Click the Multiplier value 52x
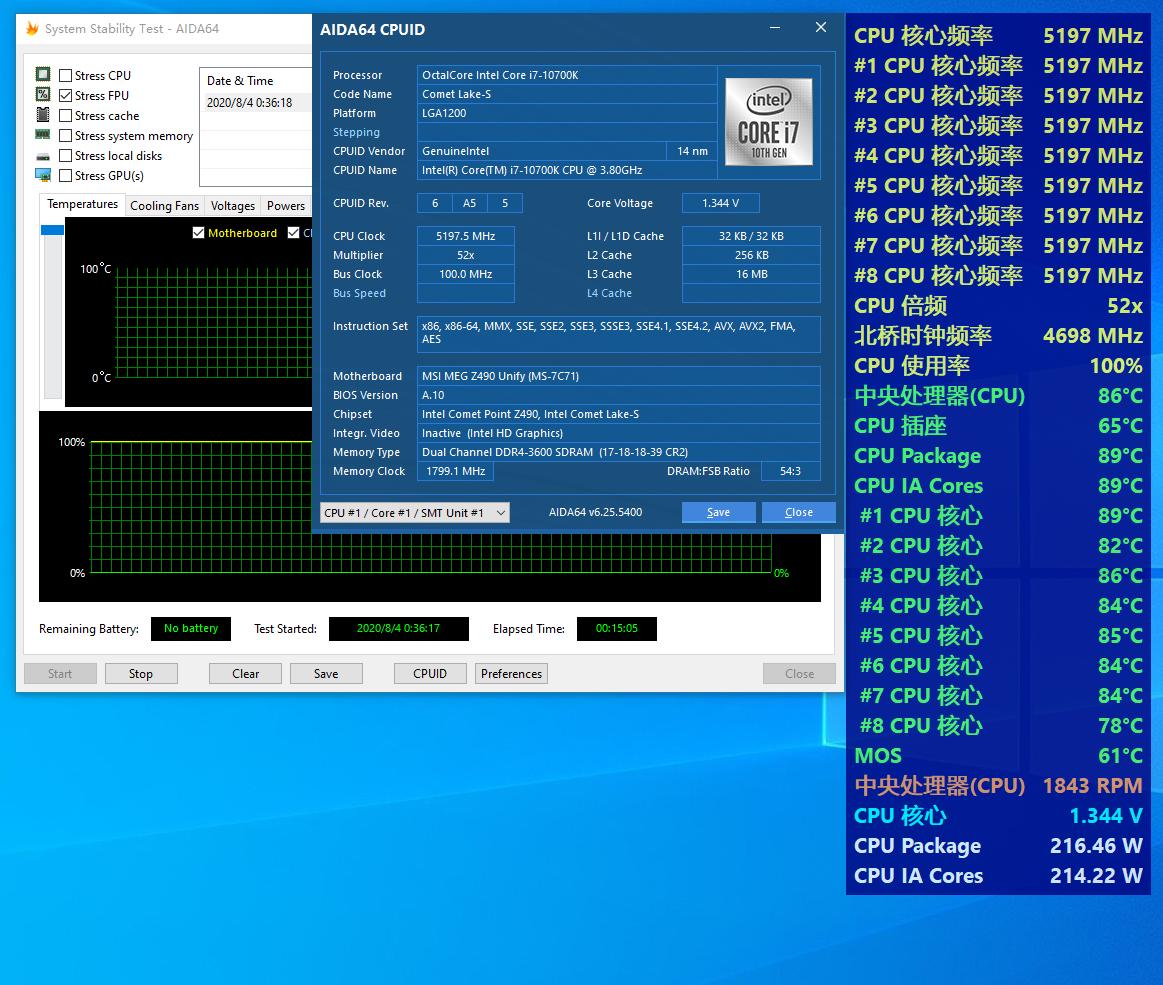The width and height of the screenshot is (1163, 985). pyautogui.click(x=466, y=255)
